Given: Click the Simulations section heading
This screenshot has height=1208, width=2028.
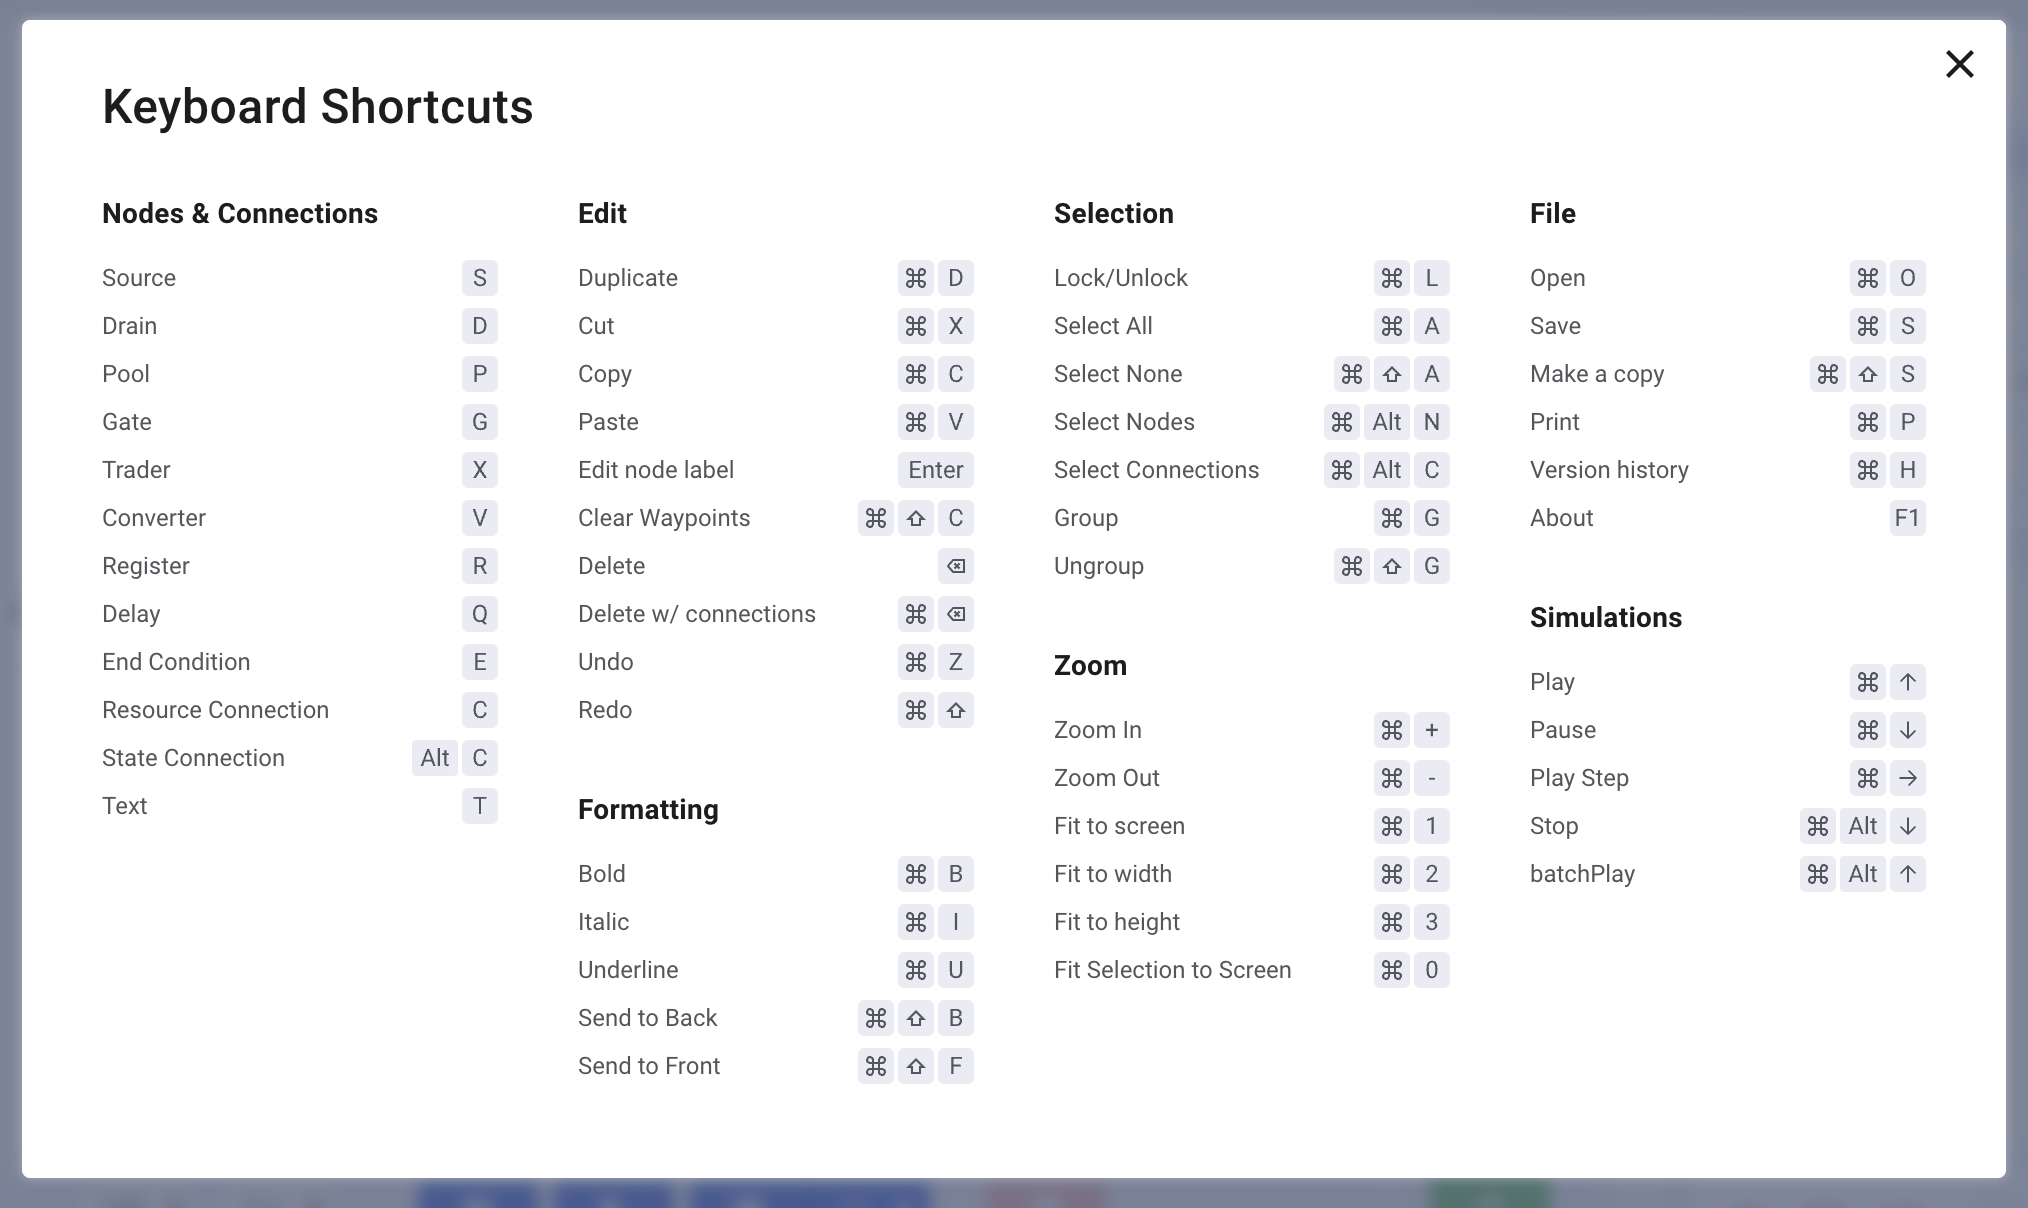Looking at the screenshot, I should point(1606,617).
